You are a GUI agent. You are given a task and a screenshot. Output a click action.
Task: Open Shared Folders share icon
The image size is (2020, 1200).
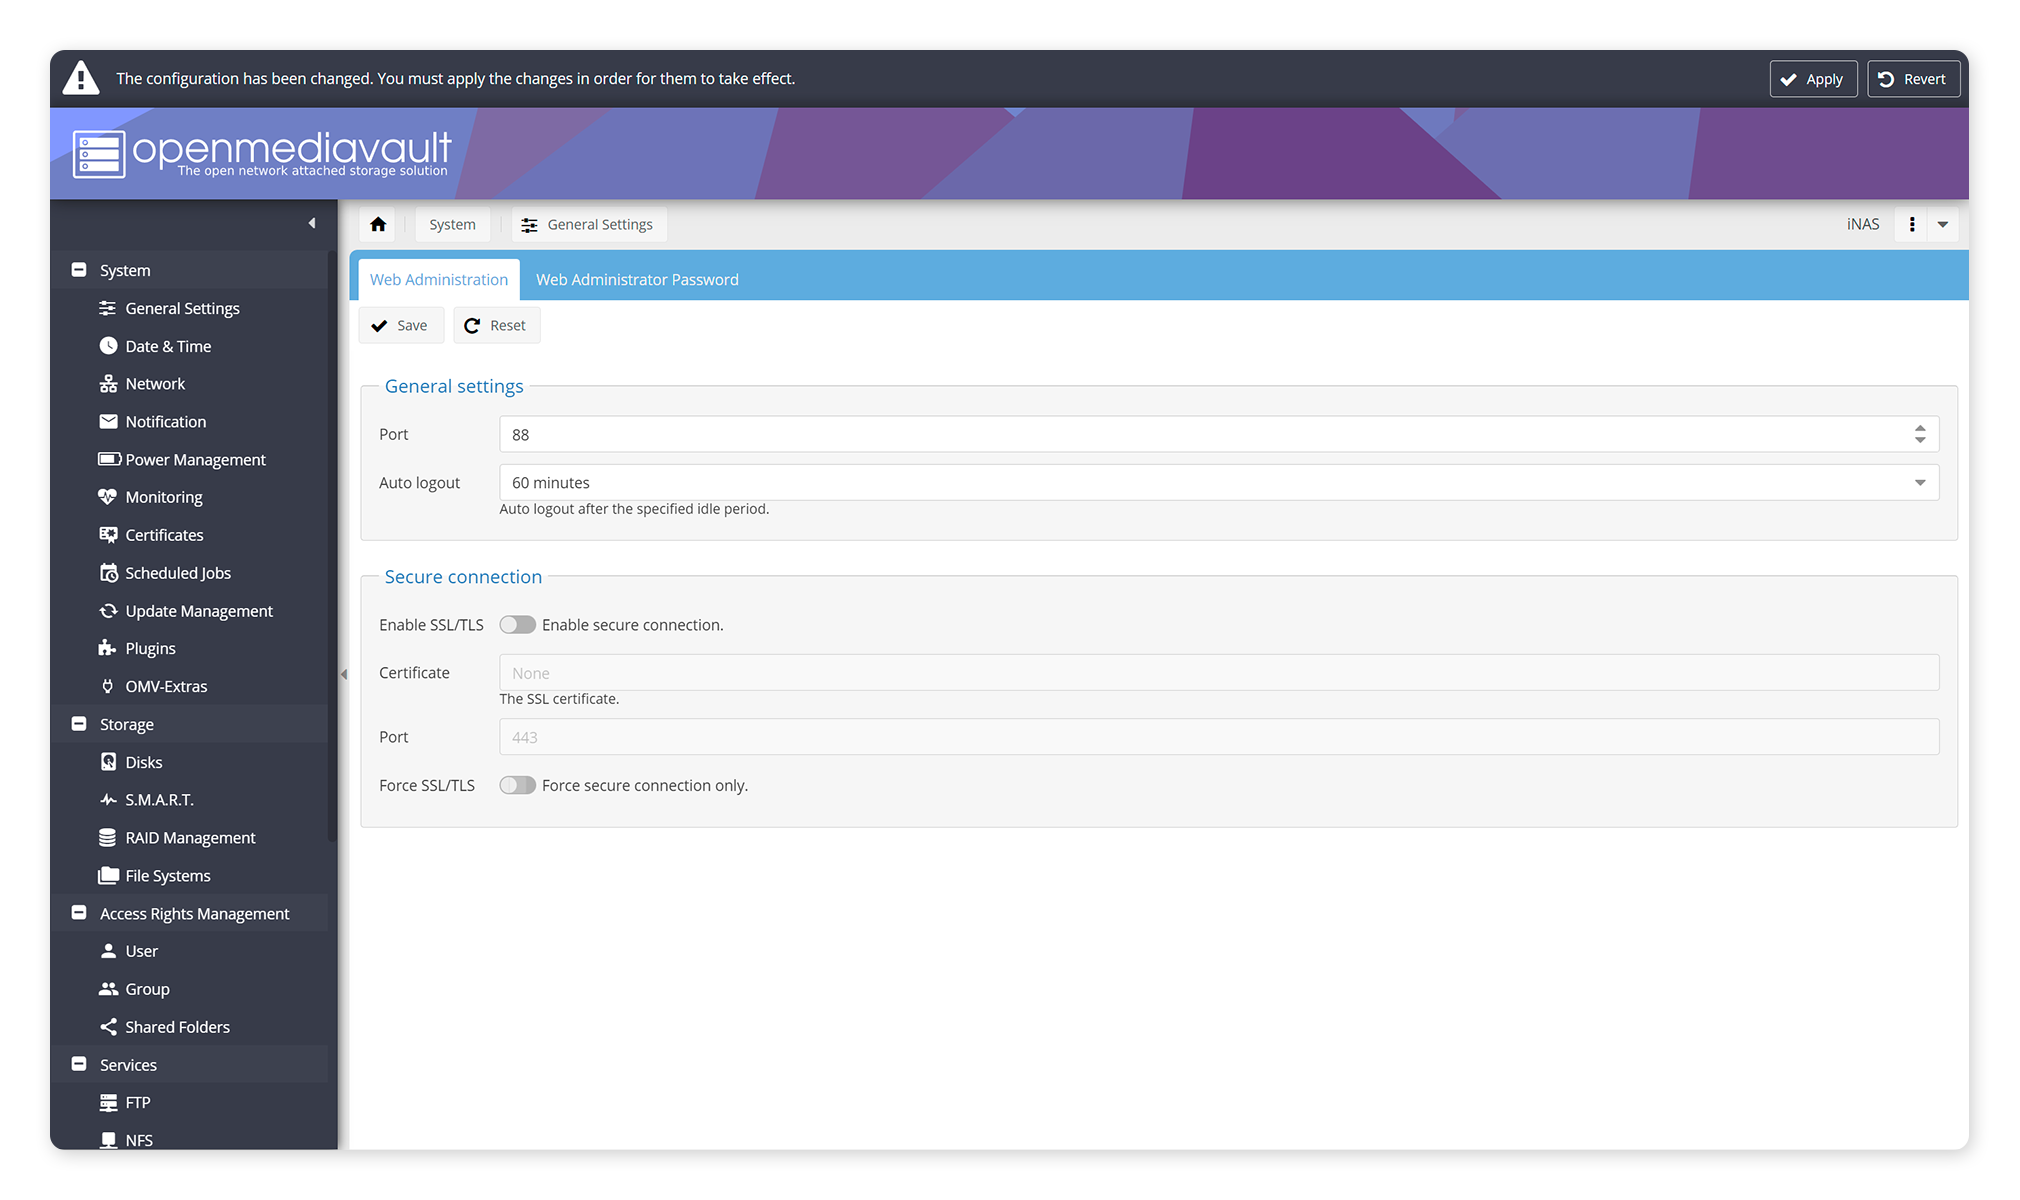108,1027
